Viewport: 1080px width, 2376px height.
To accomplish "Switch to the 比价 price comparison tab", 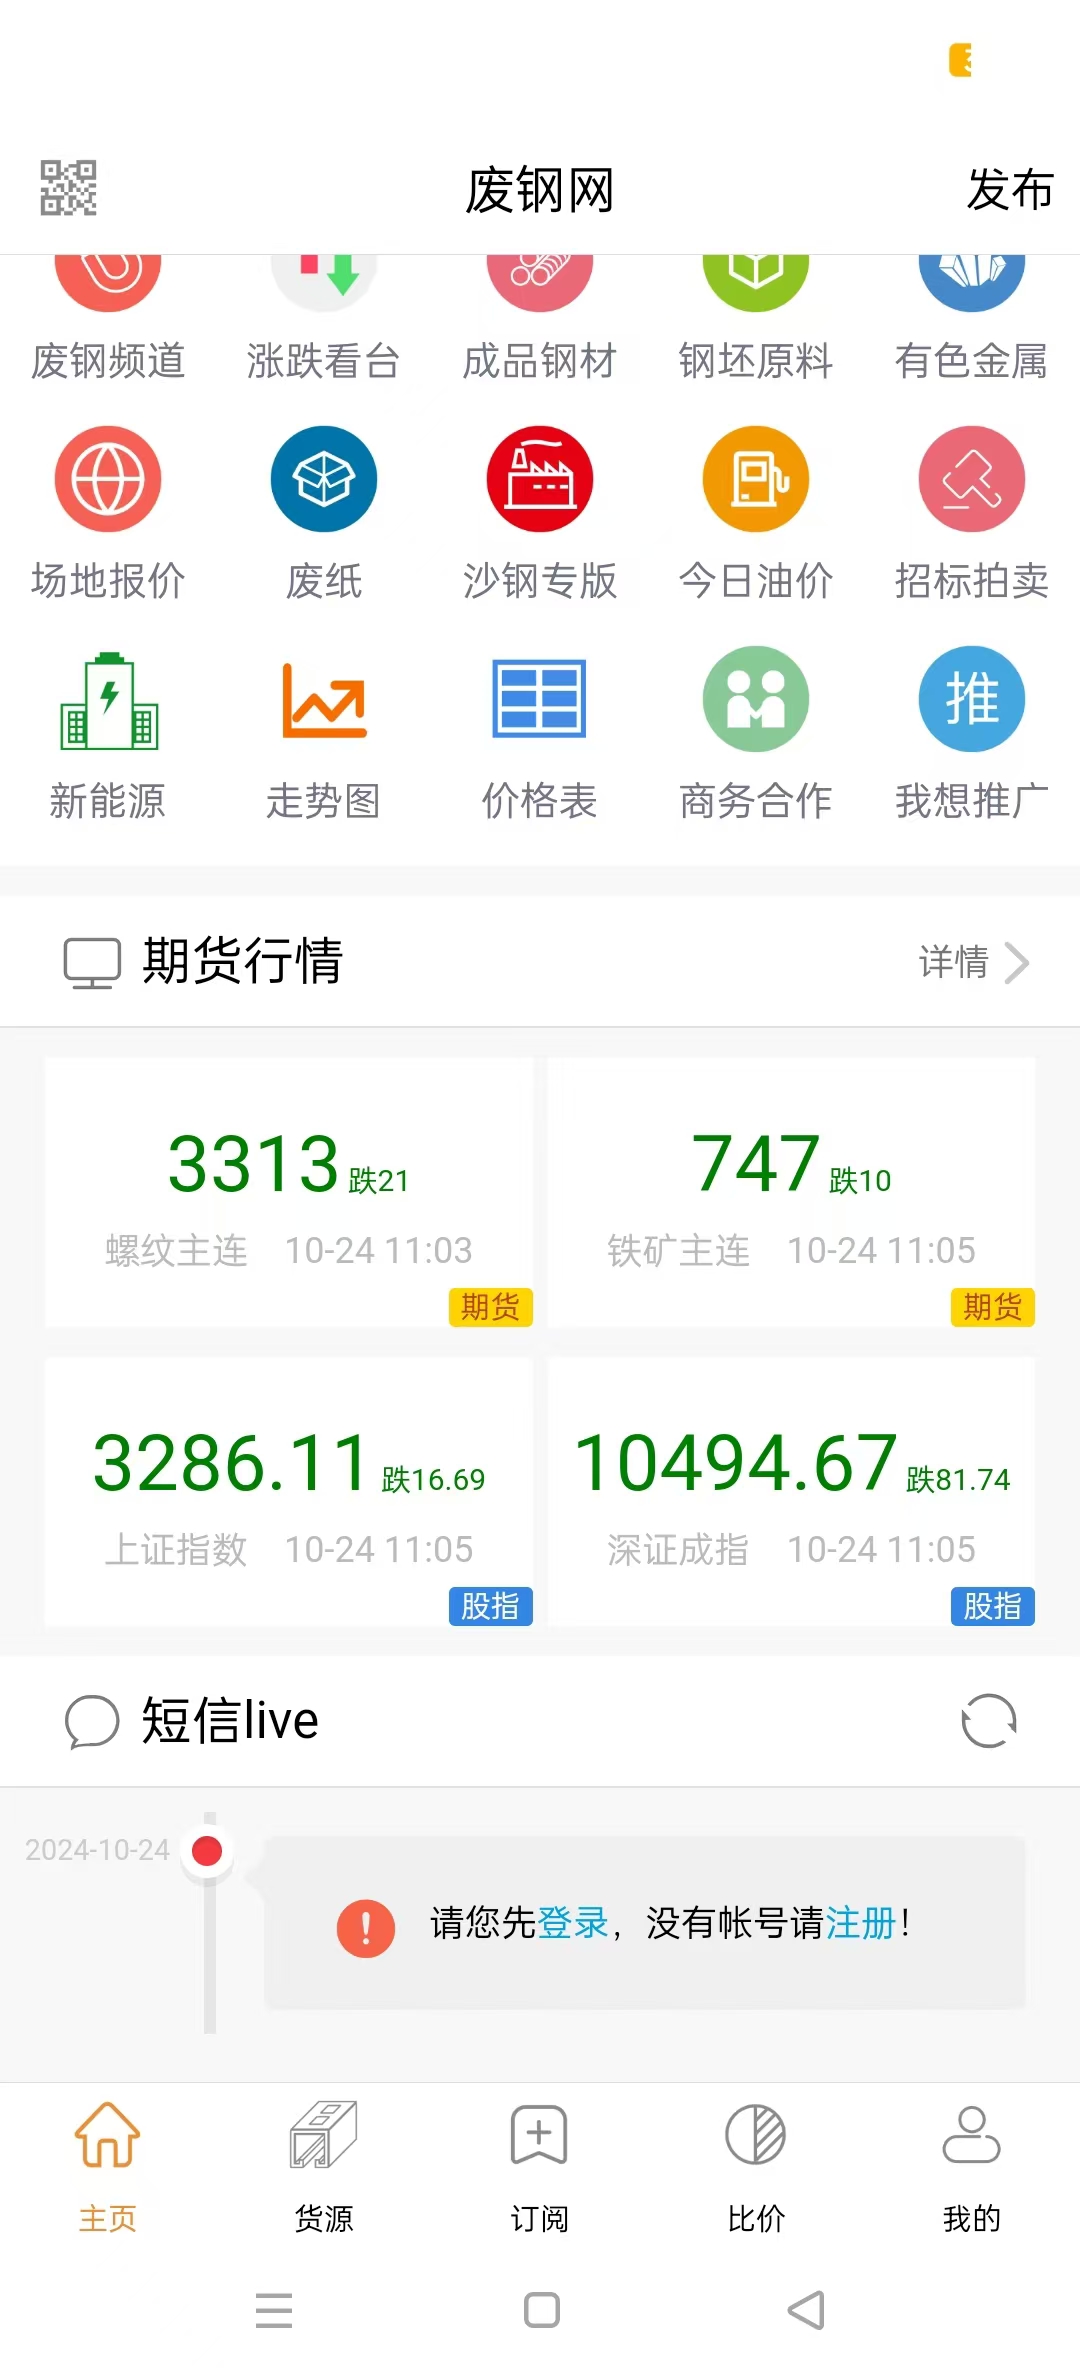I will click(x=756, y=2169).
